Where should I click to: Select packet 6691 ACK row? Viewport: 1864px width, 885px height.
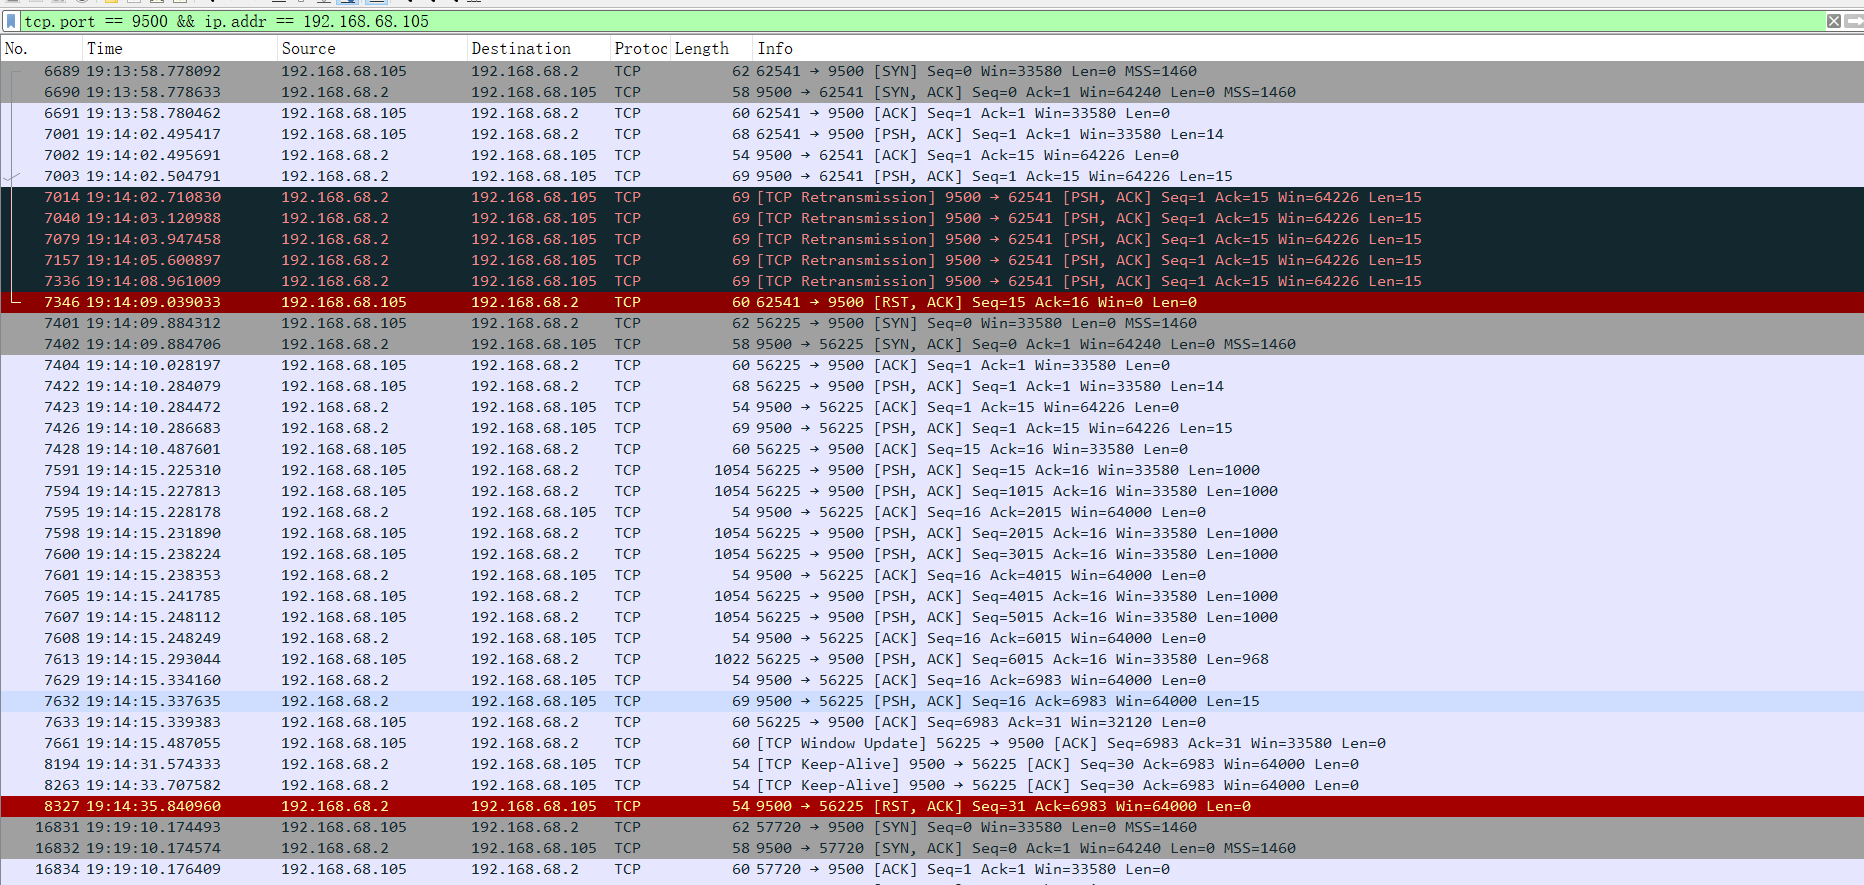pyautogui.click(x=932, y=113)
